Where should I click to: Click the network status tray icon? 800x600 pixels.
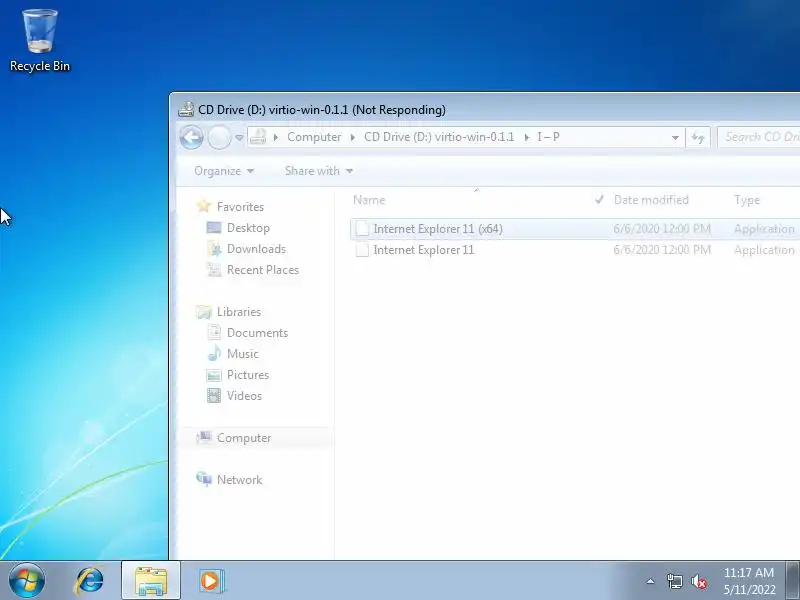tap(674, 581)
